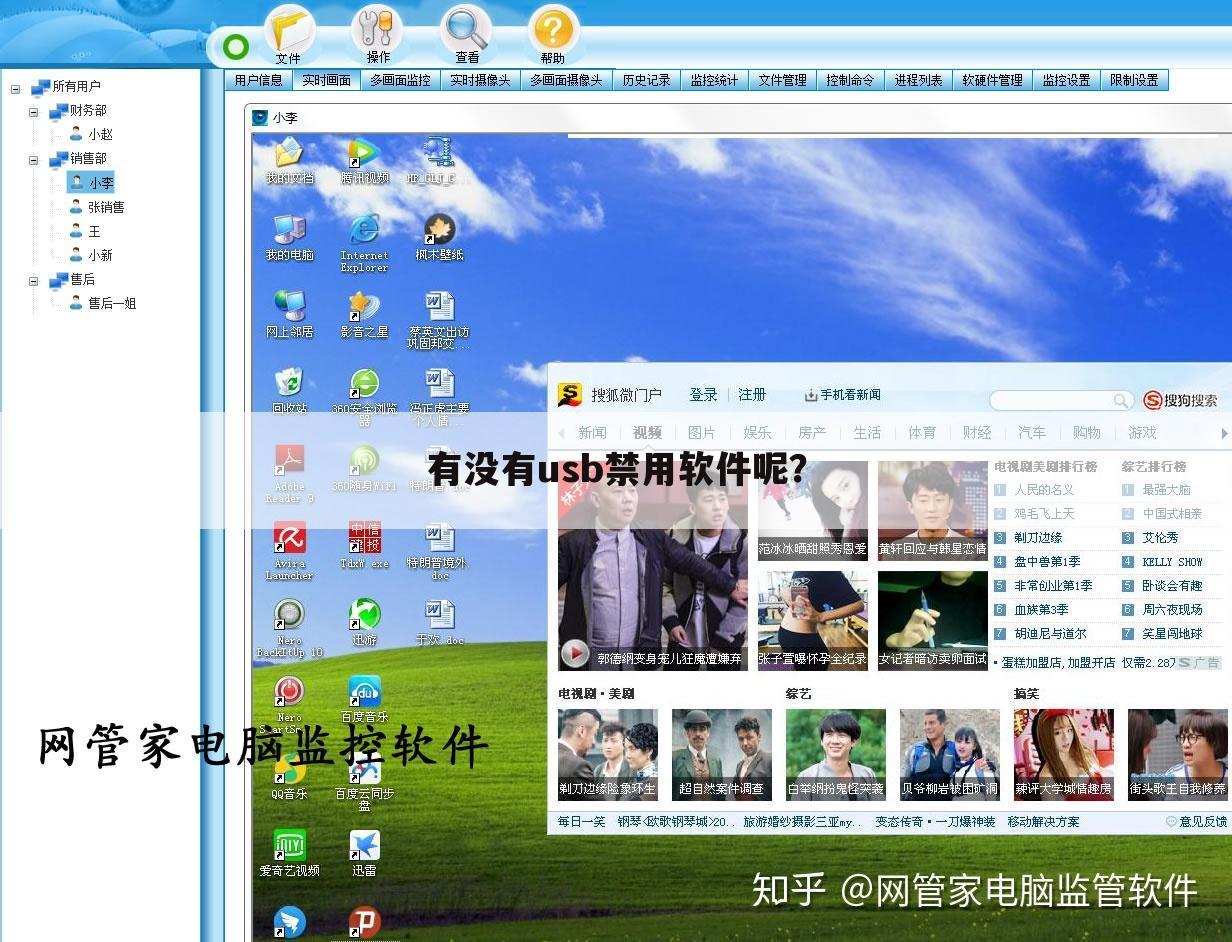Viewport: 1232px width, 942px height.
Task: Open 360安全浏览器 desktop icon
Action: [x=364, y=397]
